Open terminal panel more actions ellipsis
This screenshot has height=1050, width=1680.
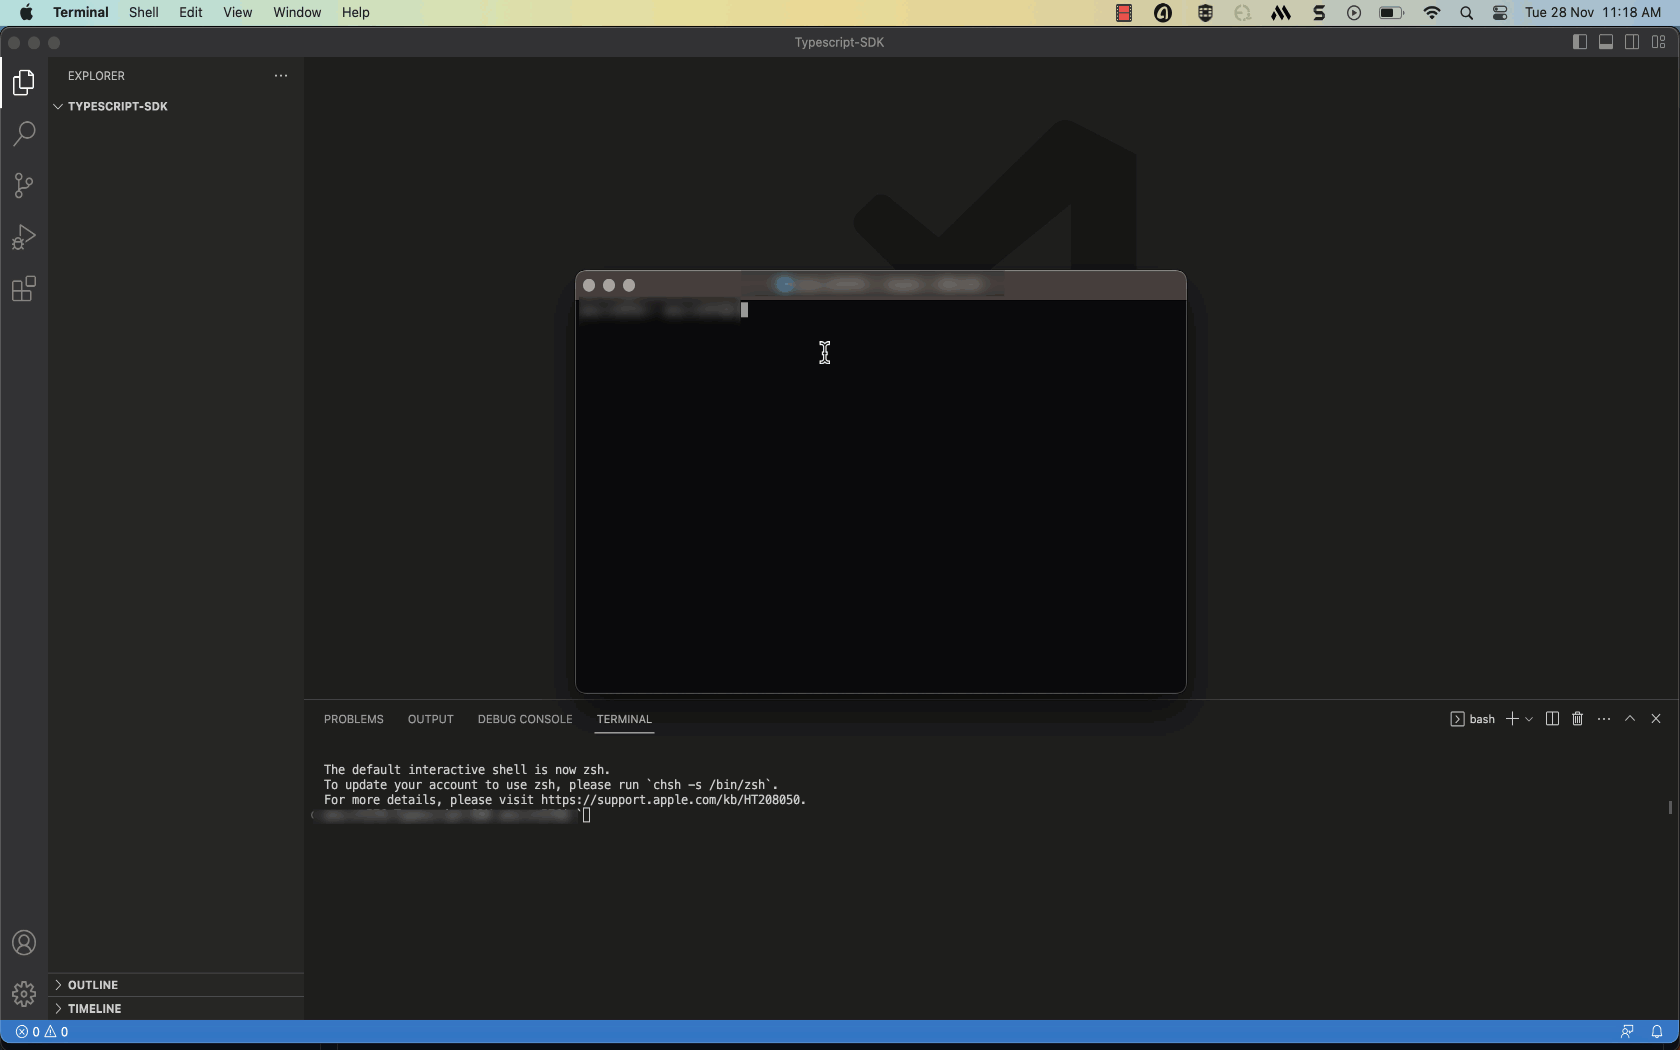click(1604, 719)
